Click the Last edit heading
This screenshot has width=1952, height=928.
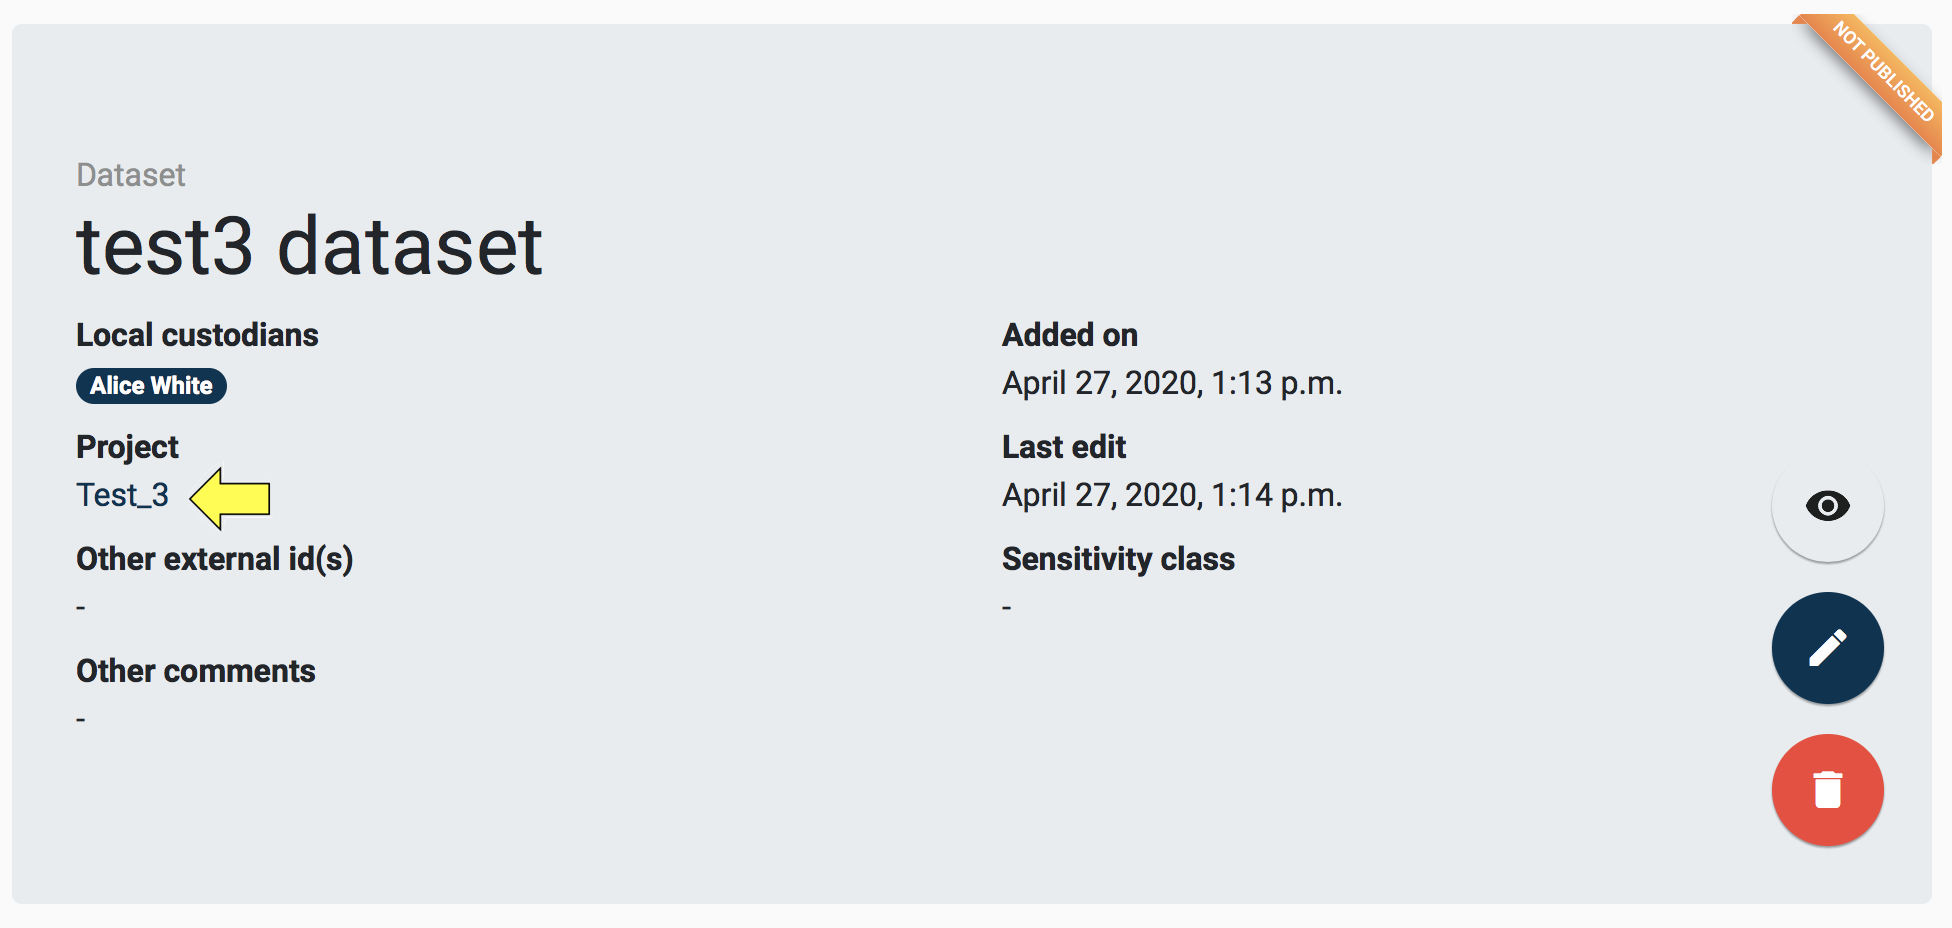tap(1063, 447)
